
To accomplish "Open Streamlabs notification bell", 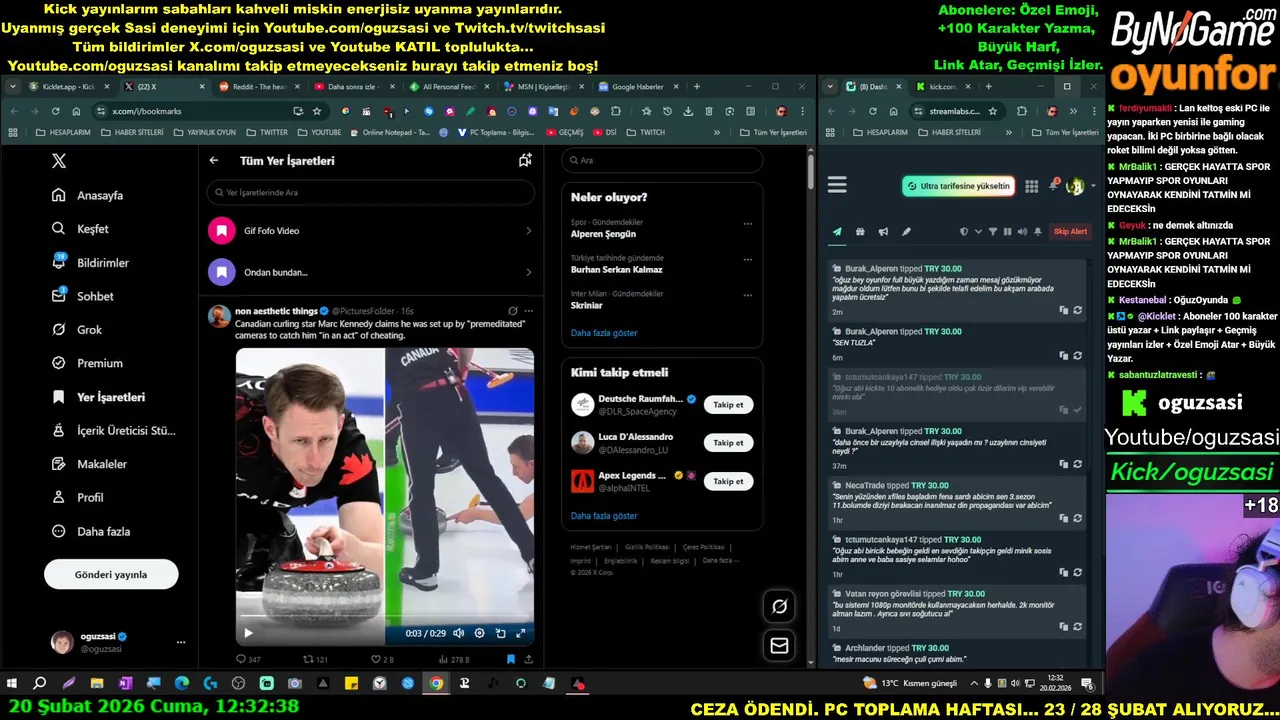I will (x=1053, y=186).
